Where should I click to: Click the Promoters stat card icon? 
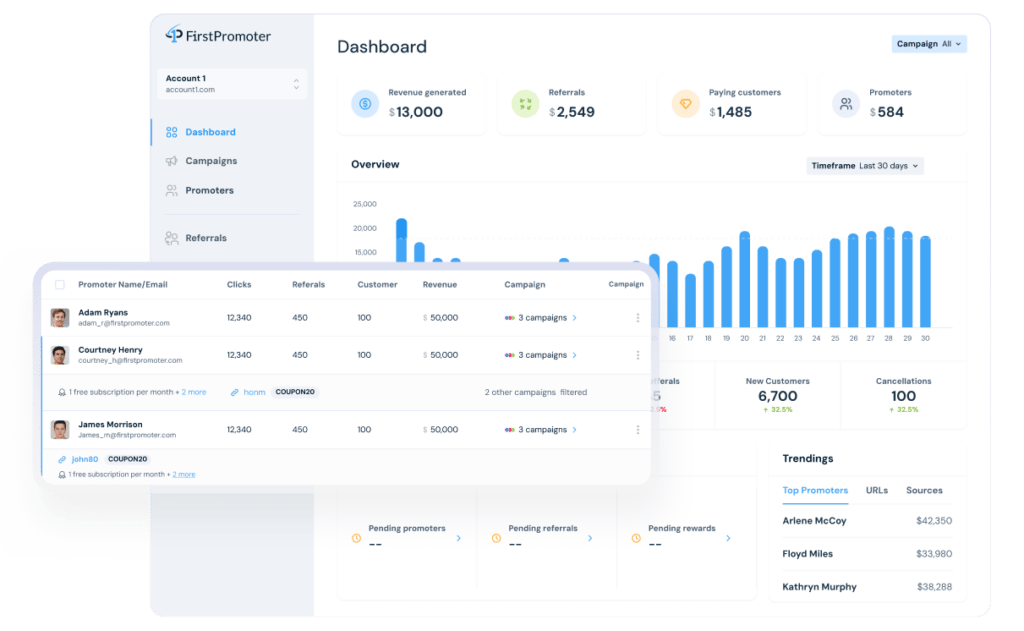846,104
